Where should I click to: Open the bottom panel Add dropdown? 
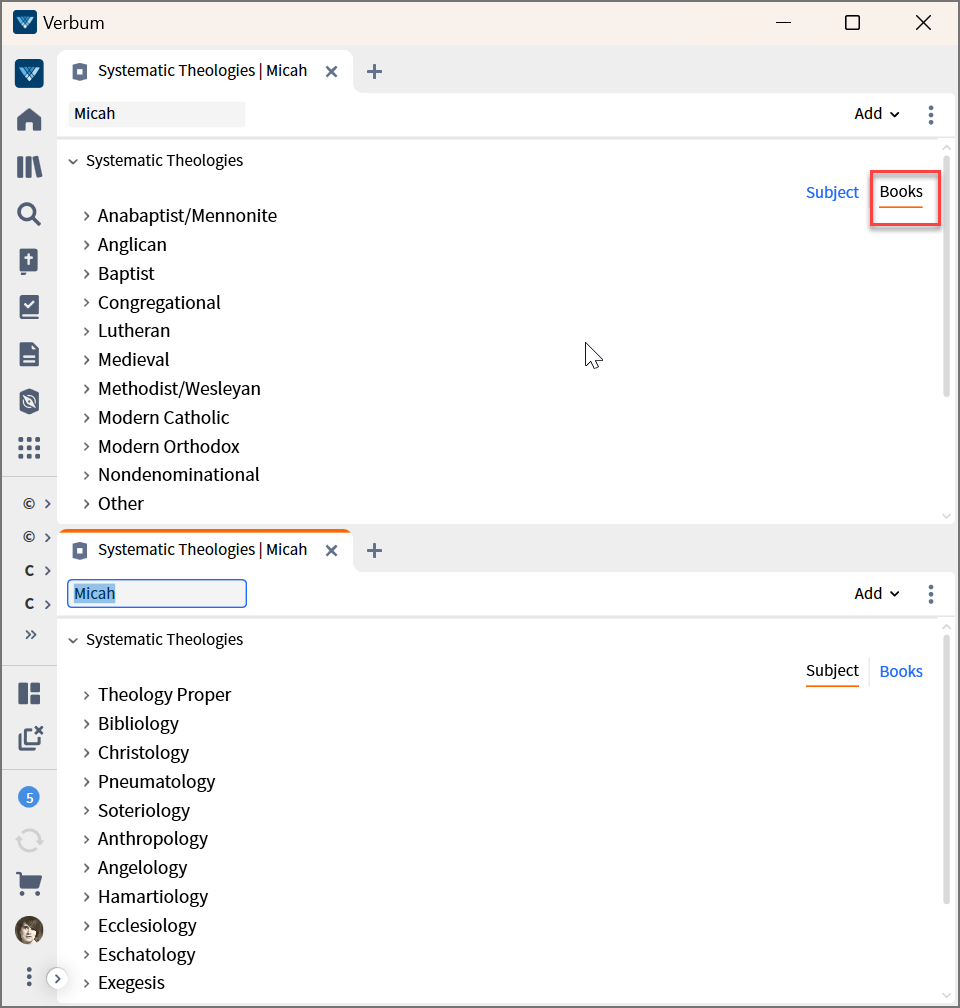coord(876,593)
